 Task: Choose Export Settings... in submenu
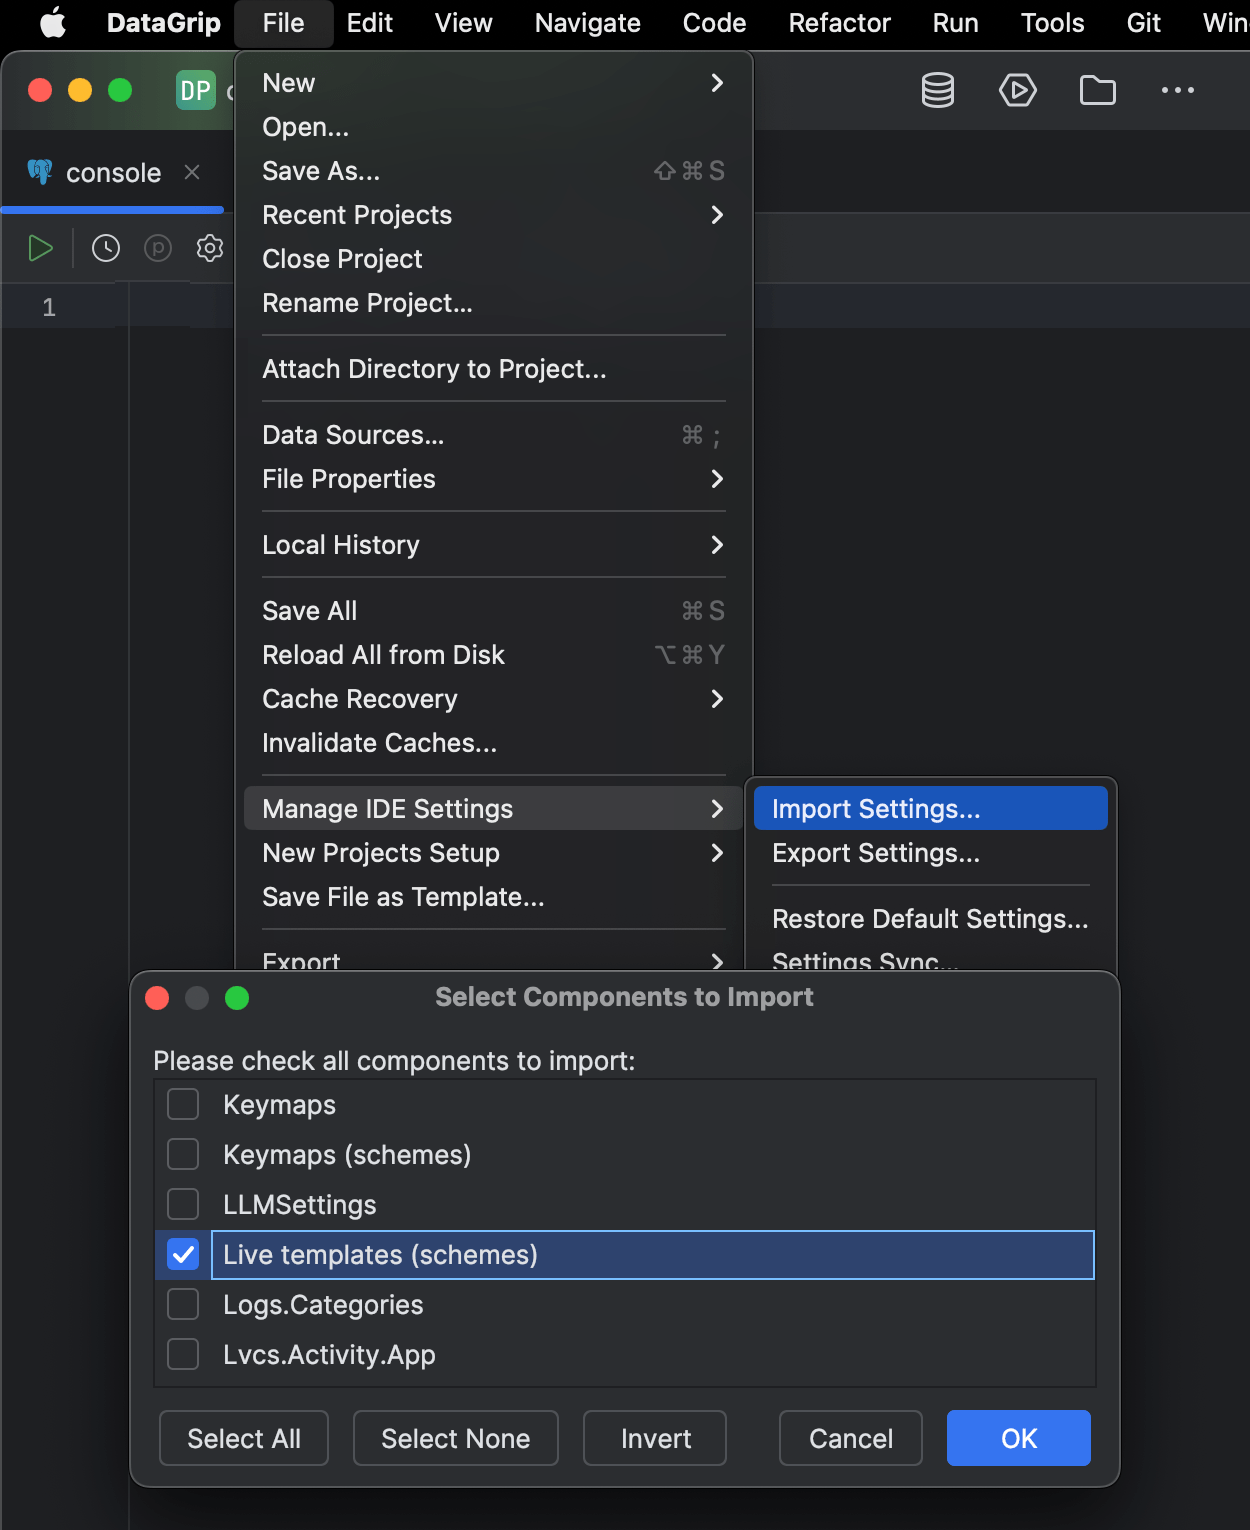pyautogui.click(x=931, y=853)
